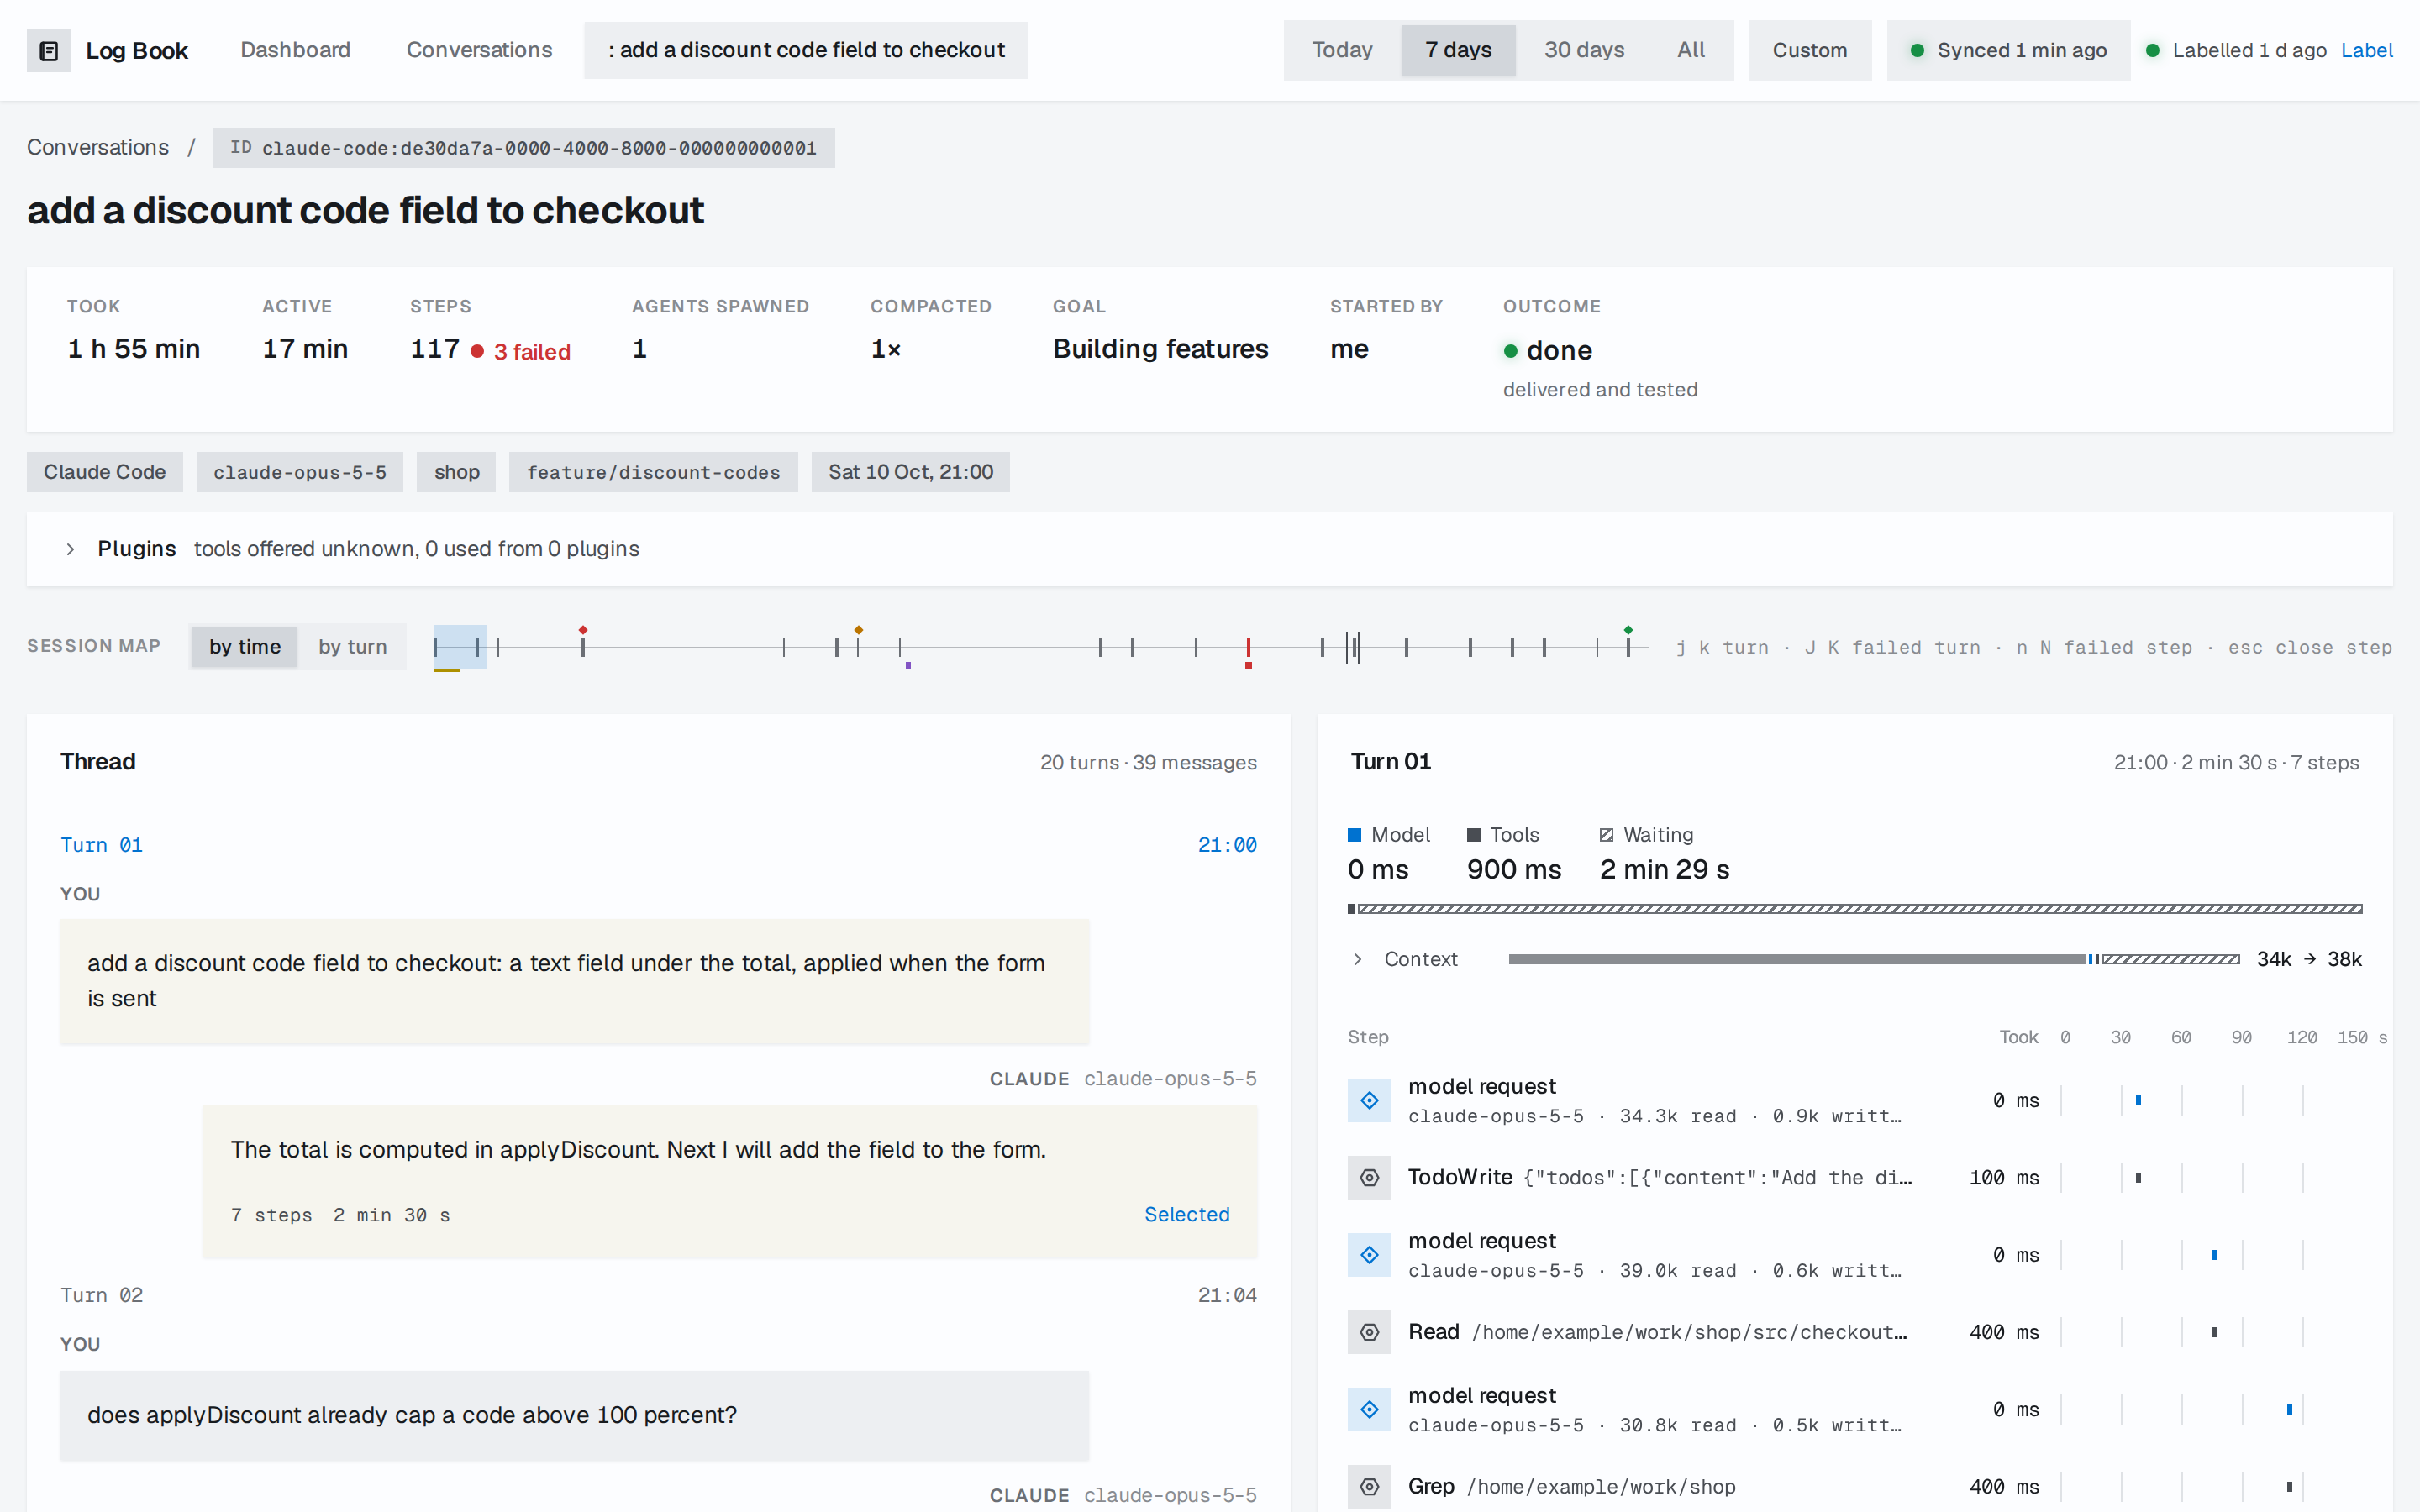Select the All time range
Viewport: 2420px width, 1512px height.
[x=1691, y=50]
